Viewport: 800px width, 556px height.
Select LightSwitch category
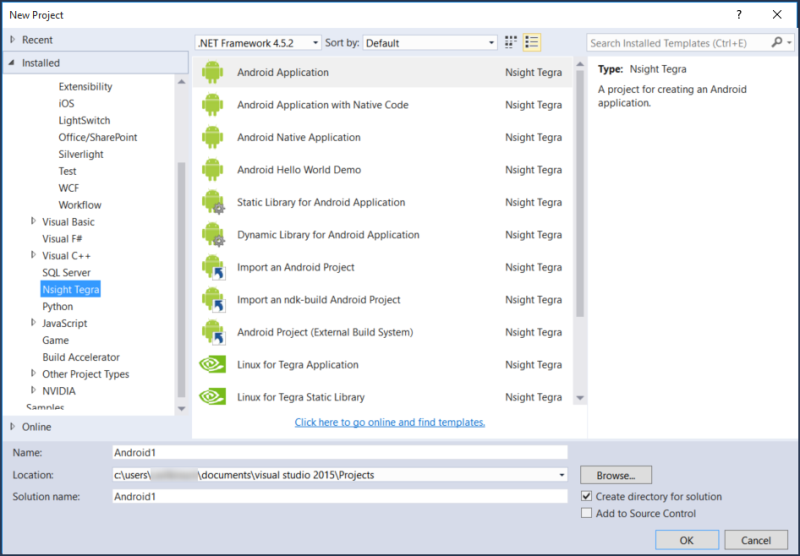tap(84, 120)
